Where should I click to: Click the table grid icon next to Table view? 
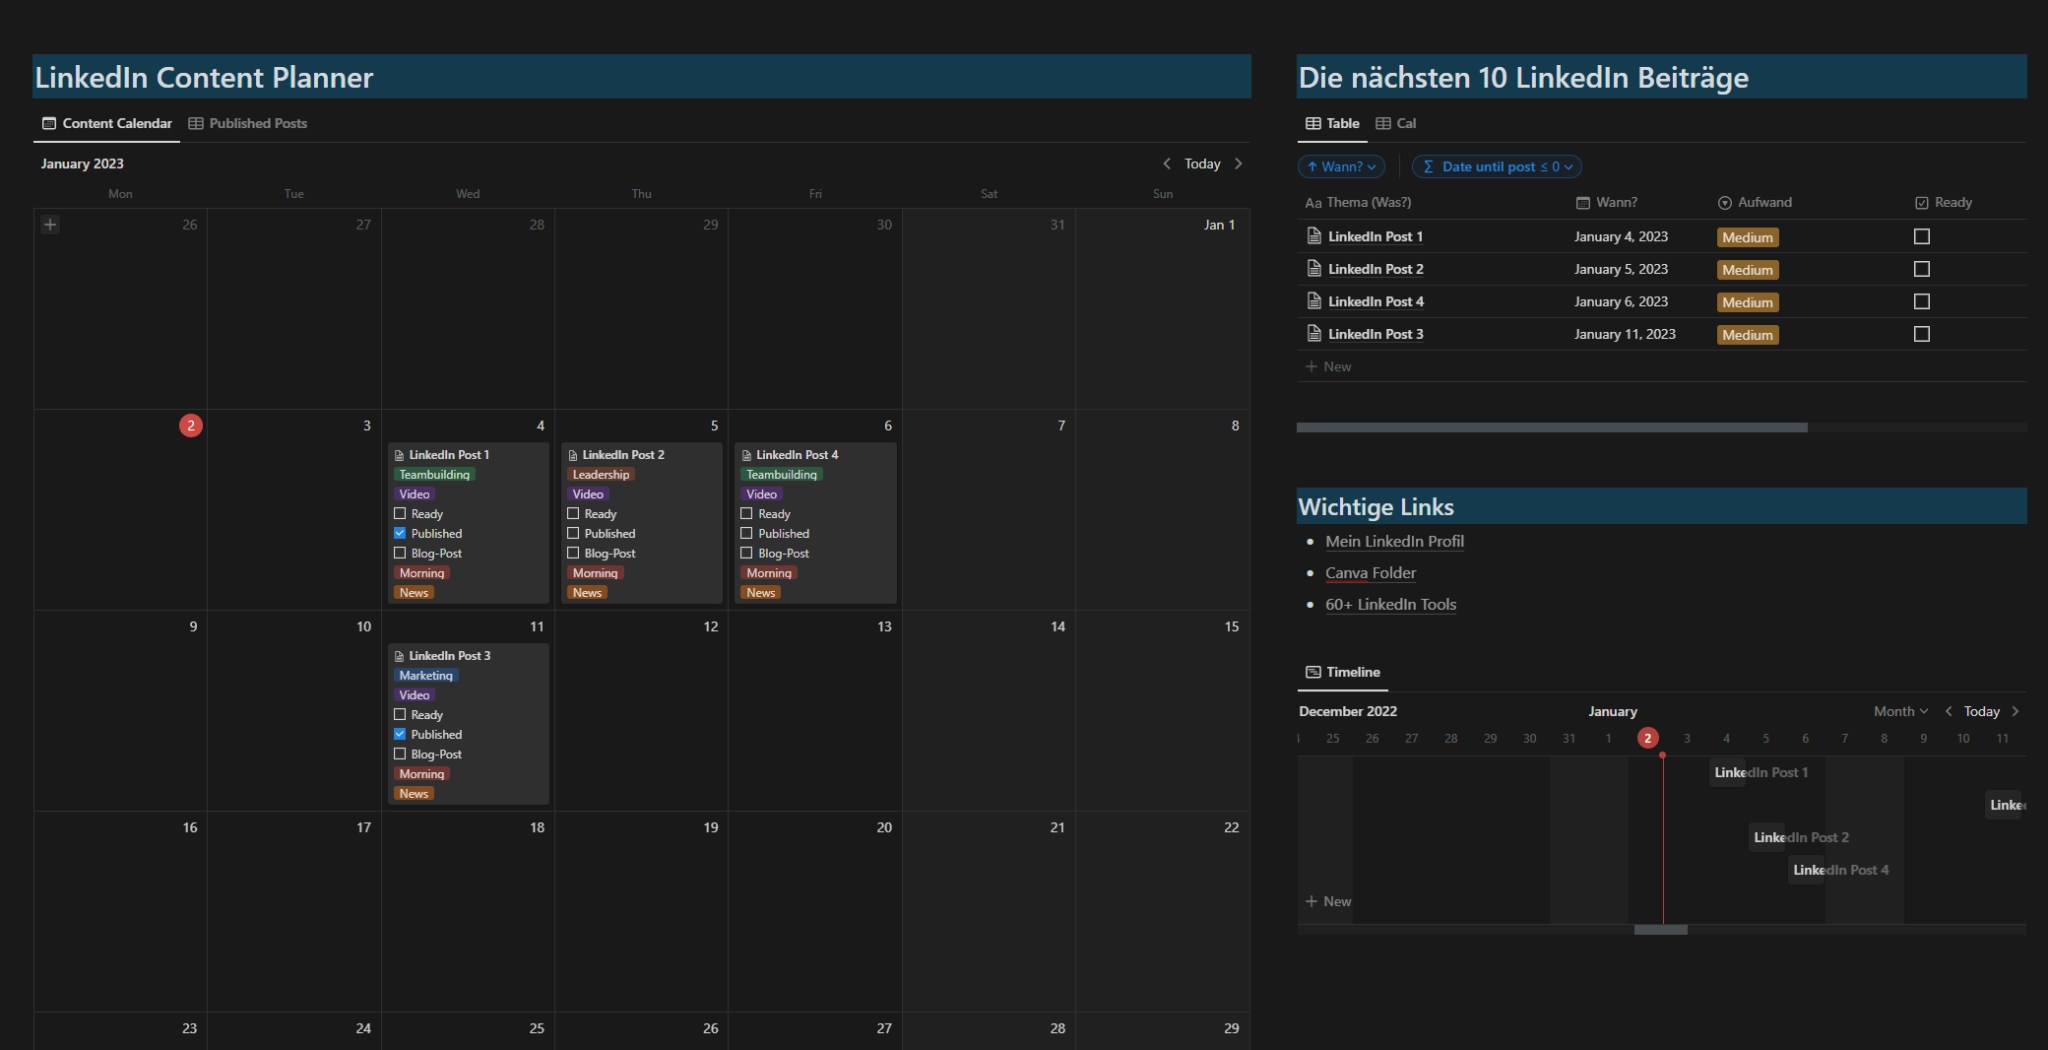[x=1312, y=123]
